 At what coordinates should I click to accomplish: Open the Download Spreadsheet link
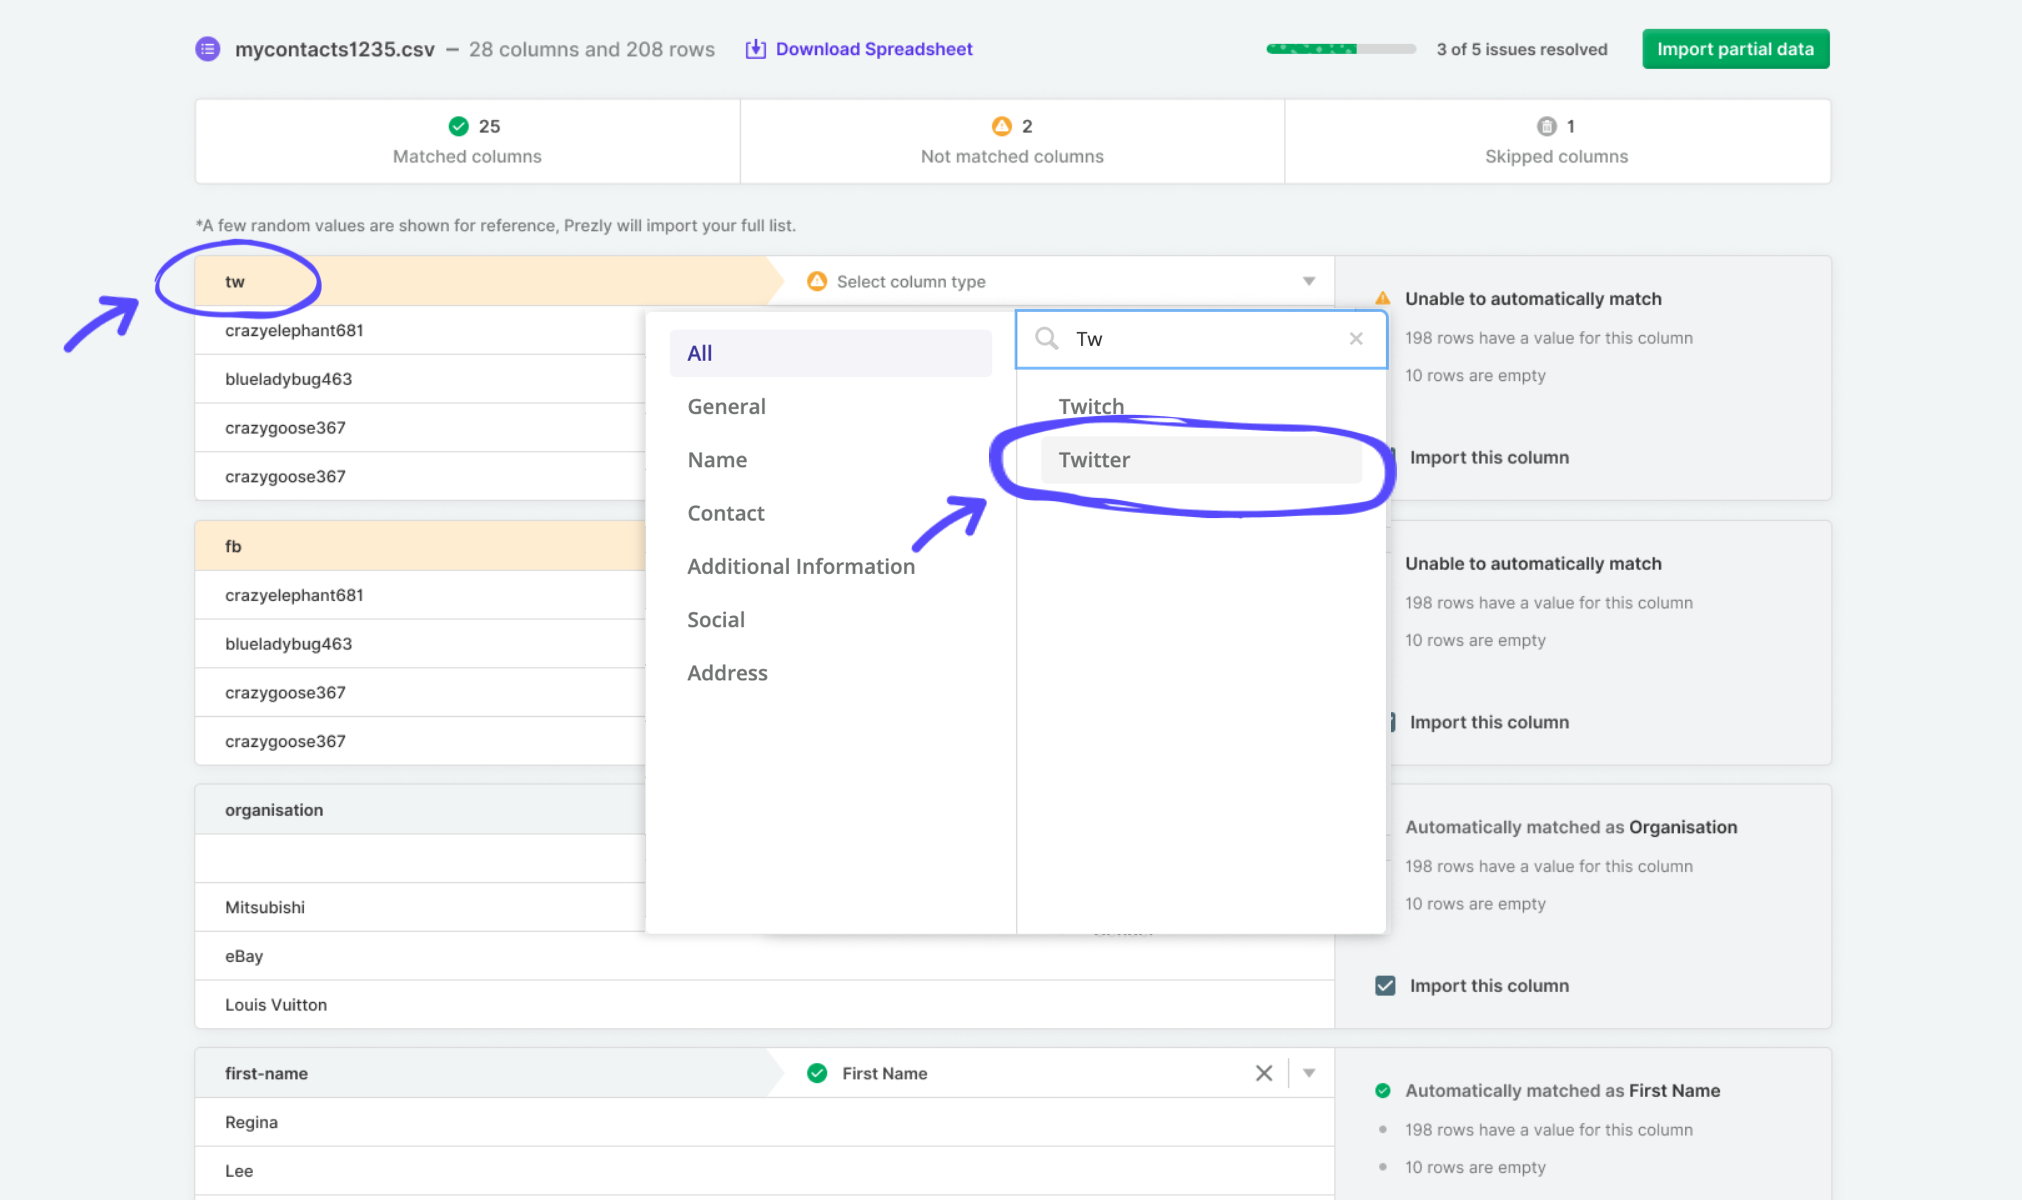[x=873, y=49]
